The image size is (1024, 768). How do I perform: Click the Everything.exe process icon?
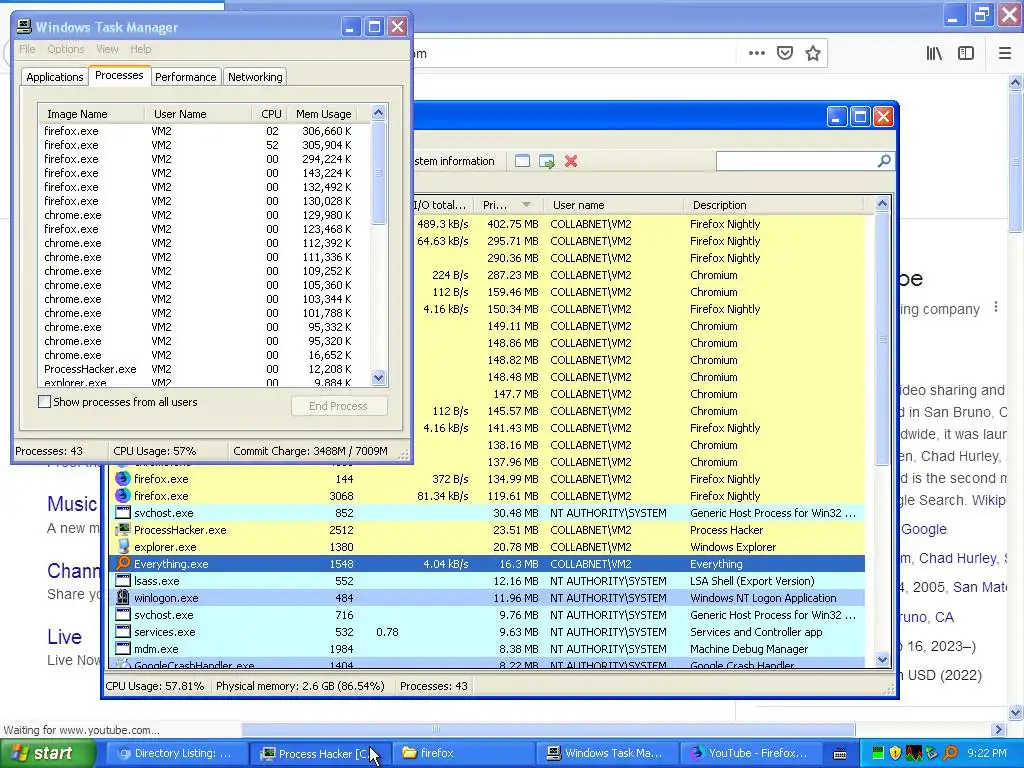123,563
